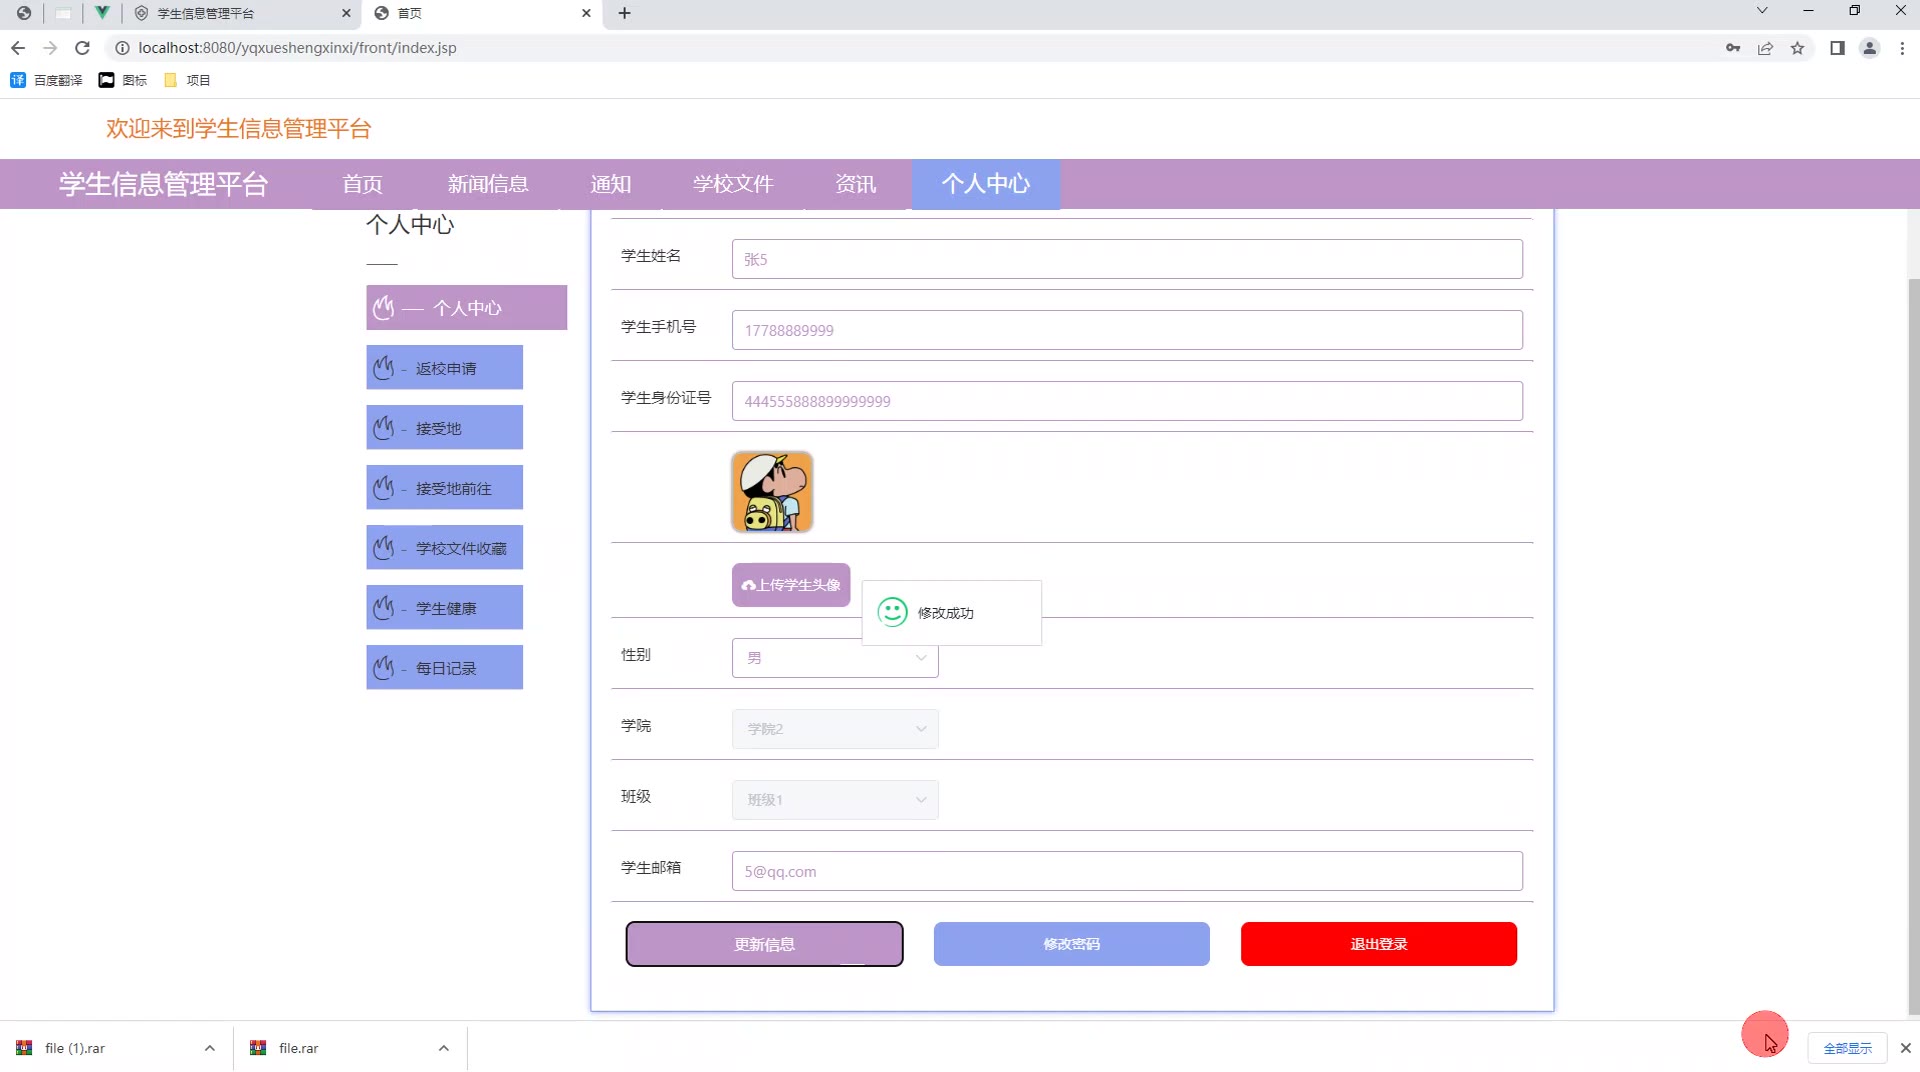Click the browser forward arrow
Viewport: 1920px width, 1072px height.
[50, 48]
